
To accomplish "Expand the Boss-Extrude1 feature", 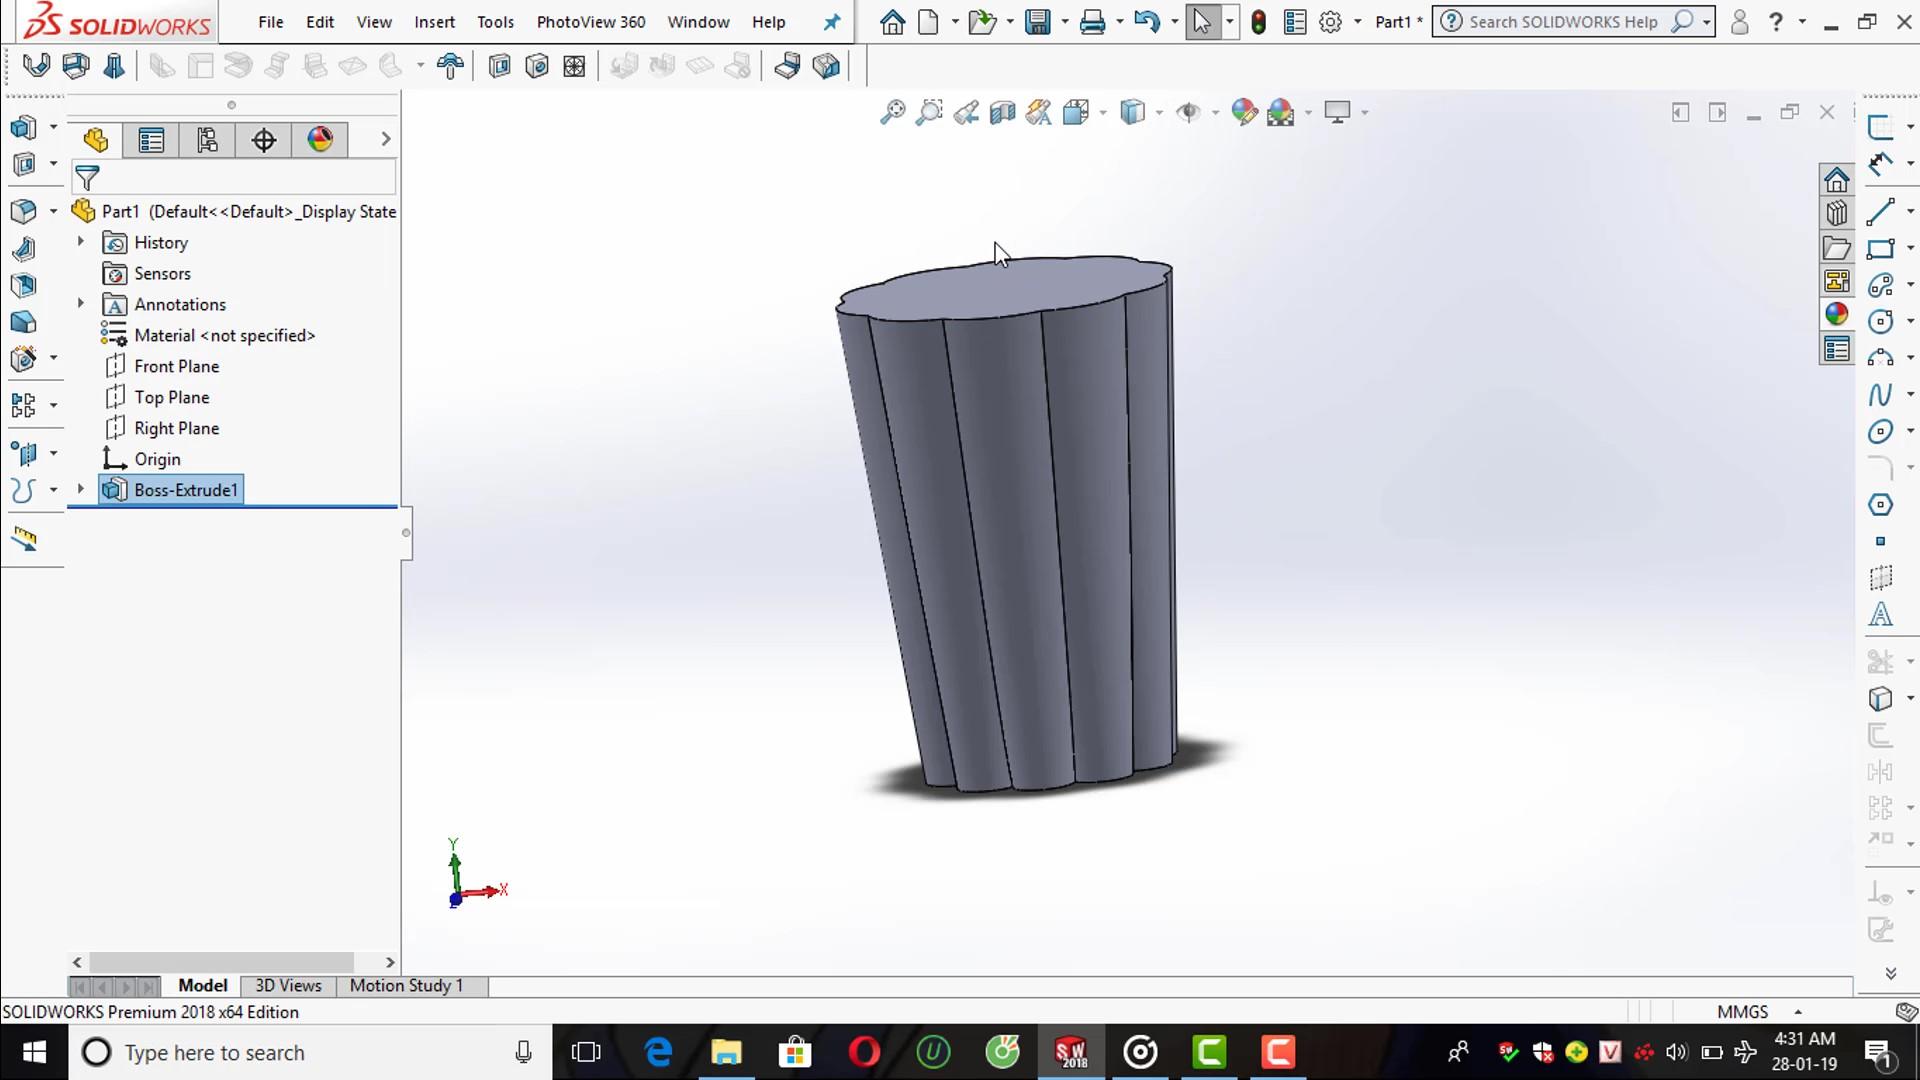I will click(x=80, y=489).
